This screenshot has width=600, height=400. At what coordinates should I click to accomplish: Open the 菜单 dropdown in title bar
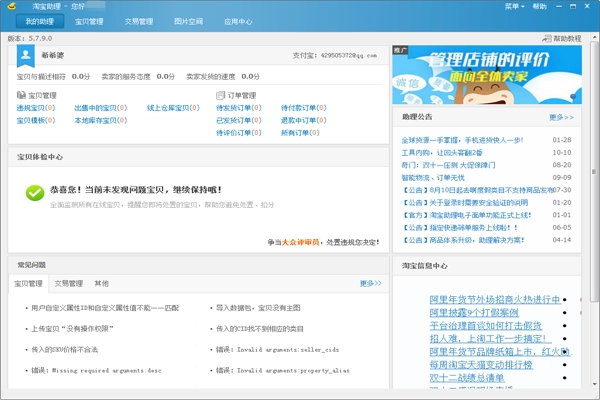514,6
